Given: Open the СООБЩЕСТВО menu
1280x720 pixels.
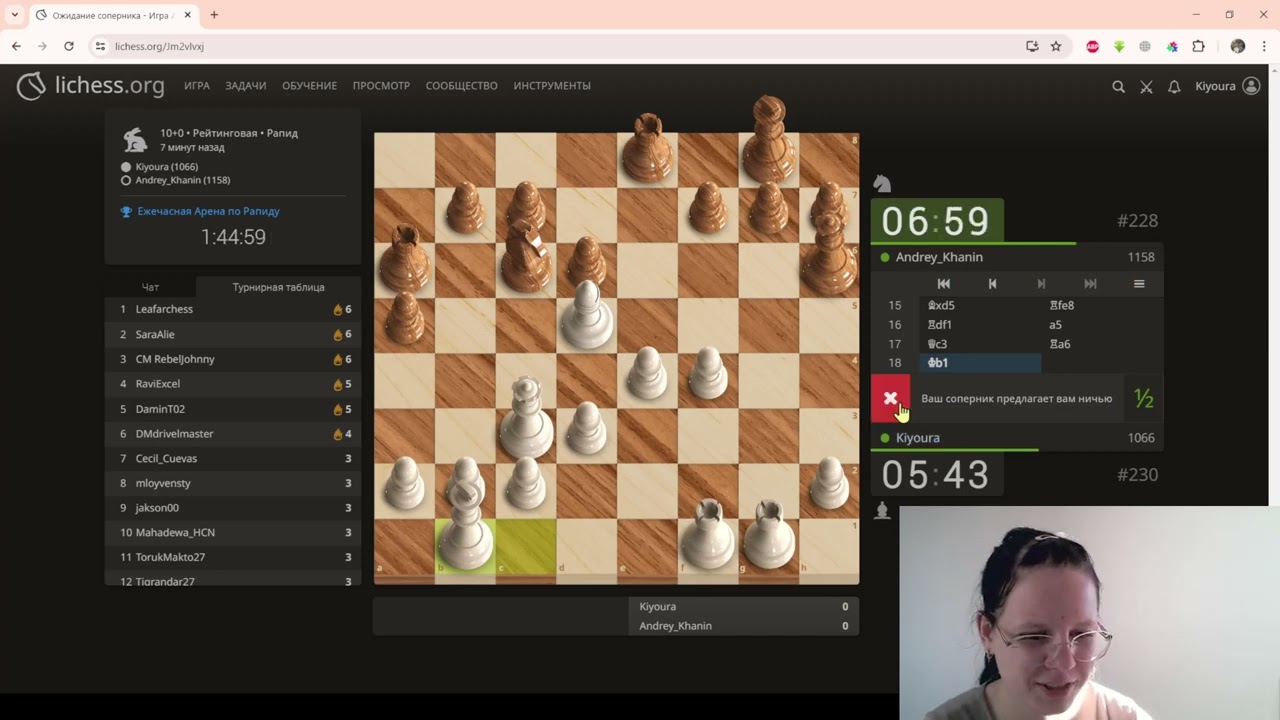Looking at the screenshot, I should pos(462,86).
